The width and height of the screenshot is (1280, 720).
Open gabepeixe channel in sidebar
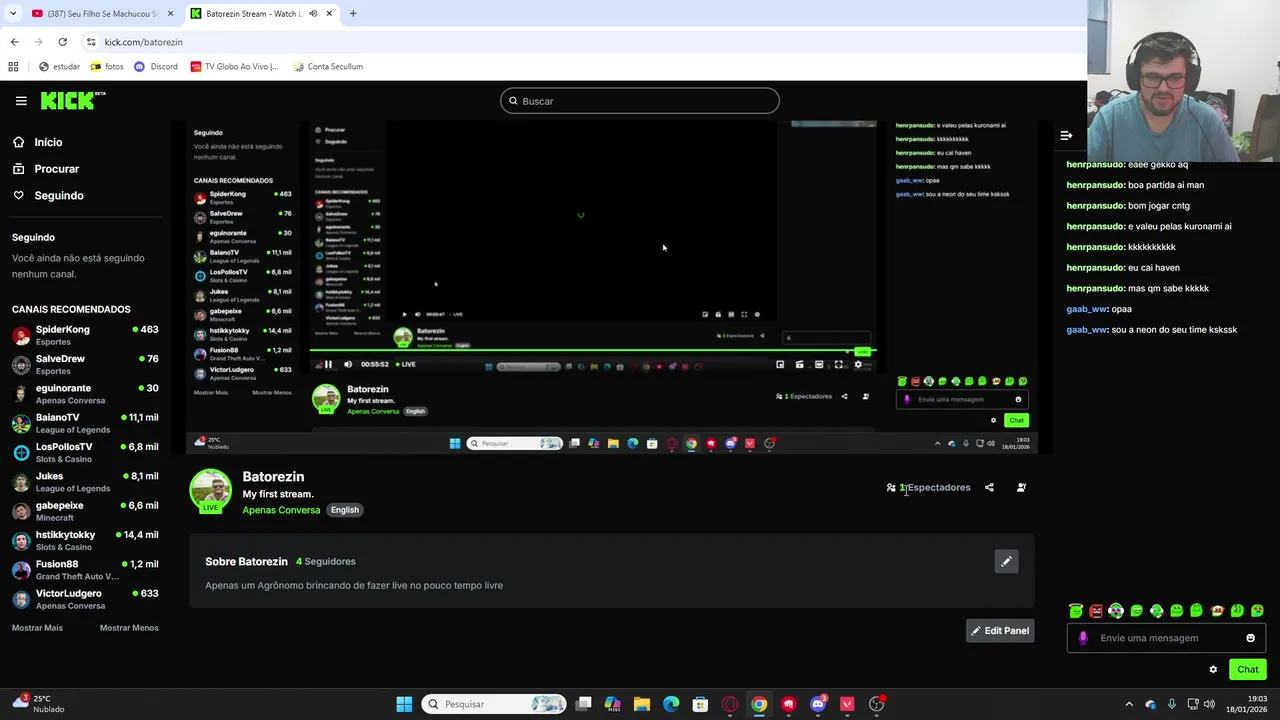85,511
